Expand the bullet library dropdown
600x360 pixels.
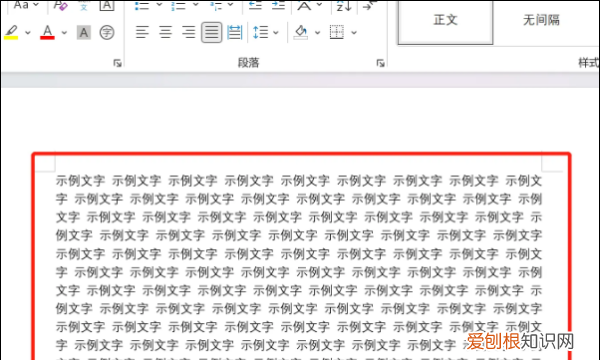click(159, 5)
